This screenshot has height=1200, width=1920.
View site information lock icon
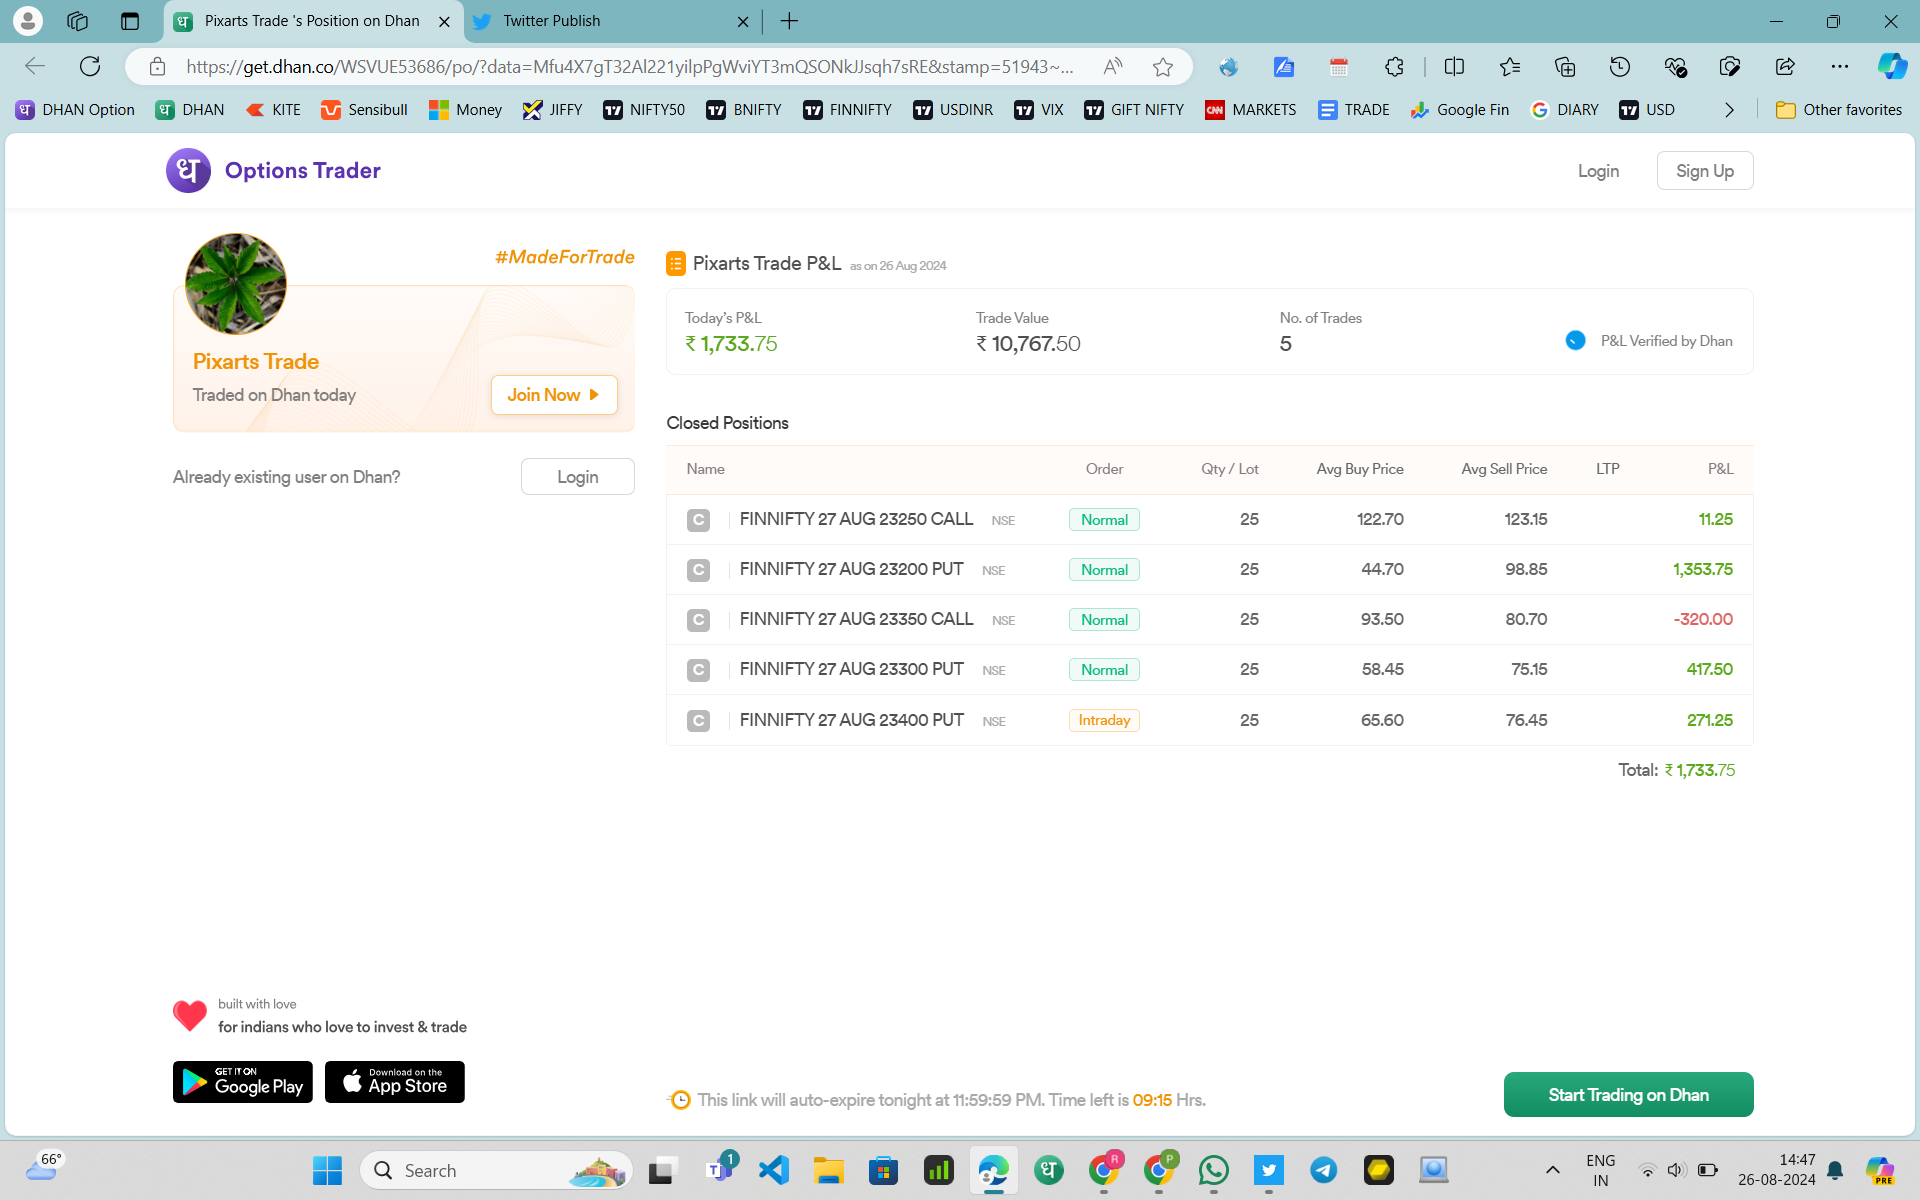(x=157, y=67)
